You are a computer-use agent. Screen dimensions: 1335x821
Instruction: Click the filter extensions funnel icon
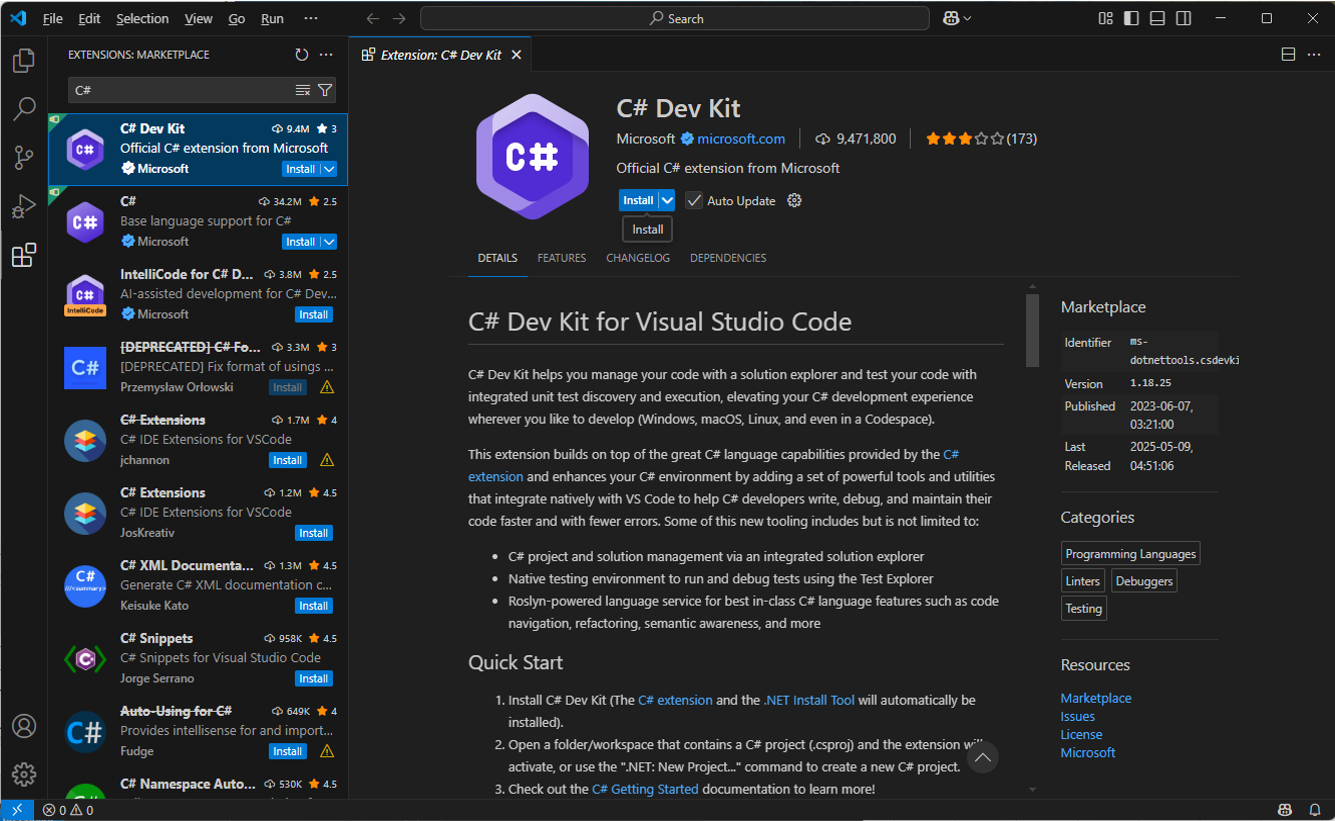[x=325, y=90]
